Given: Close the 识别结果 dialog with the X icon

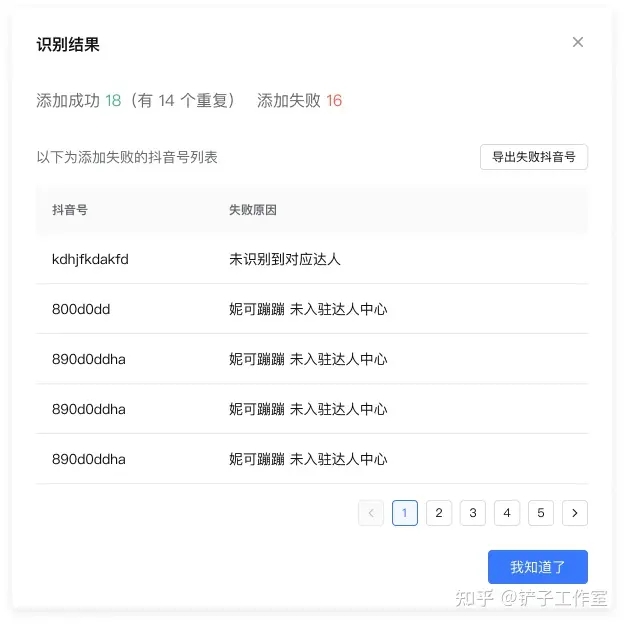Looking at the screenshot, I should (x=578, y=42).
